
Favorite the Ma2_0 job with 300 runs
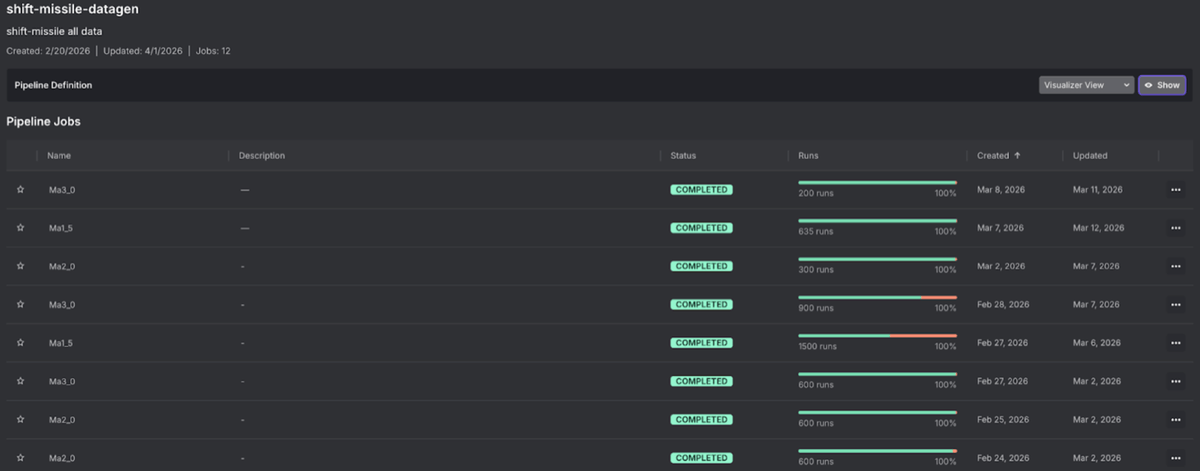(x=20, y=266)
